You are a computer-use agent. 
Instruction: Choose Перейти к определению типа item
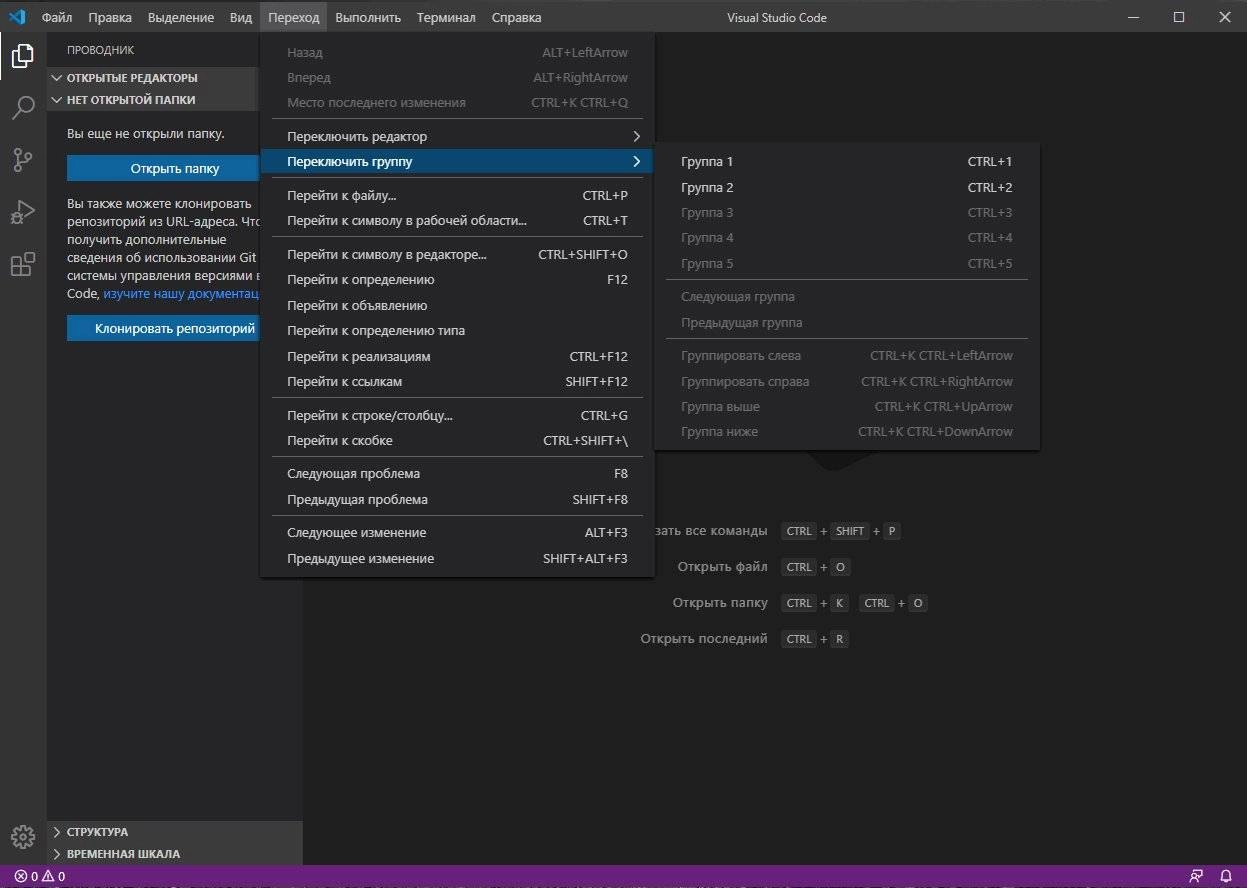pyautogui.click(x=457, y=331)
